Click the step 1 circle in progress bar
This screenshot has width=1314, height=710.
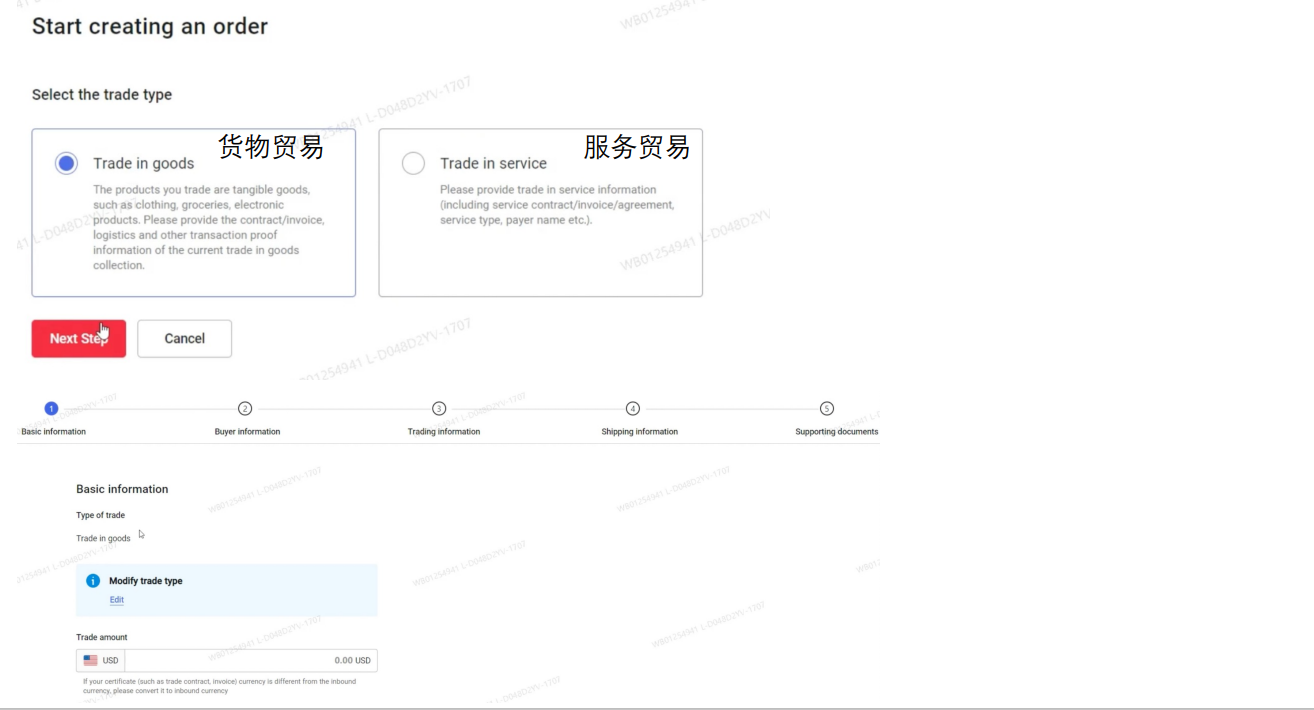click(x=51, y=408)
